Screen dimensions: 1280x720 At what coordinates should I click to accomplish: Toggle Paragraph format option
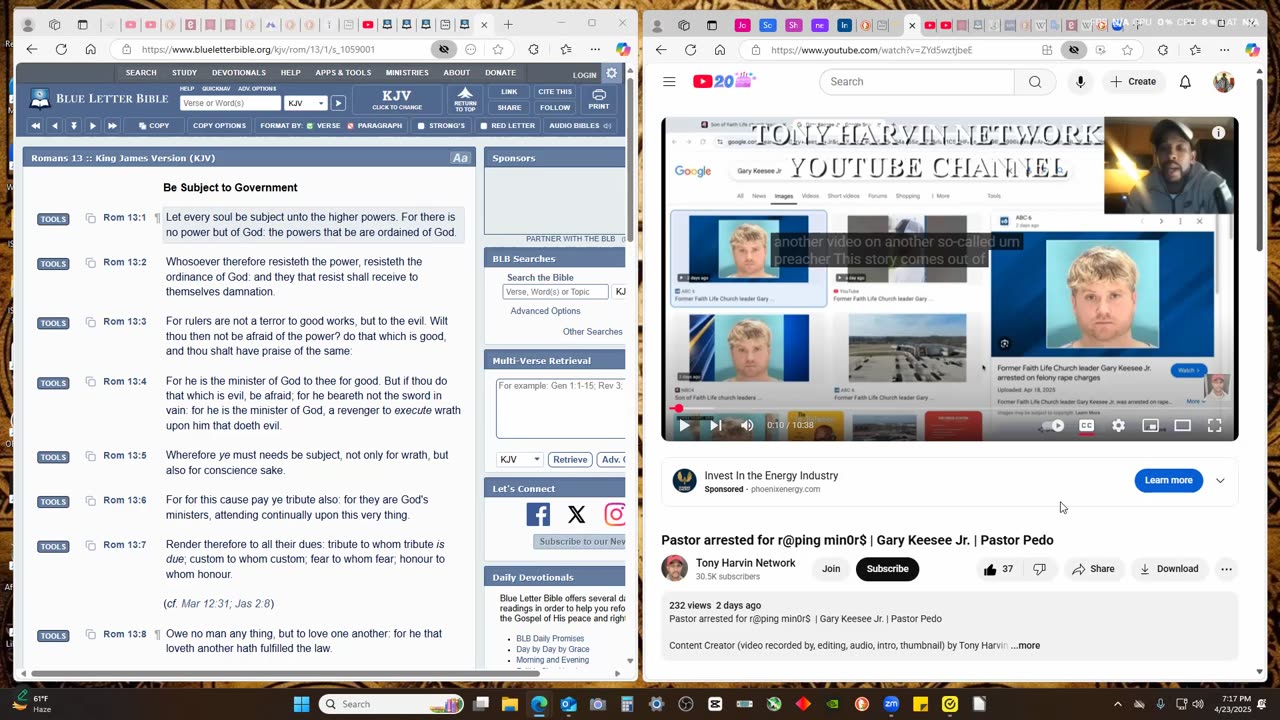(x=375, y=126)
